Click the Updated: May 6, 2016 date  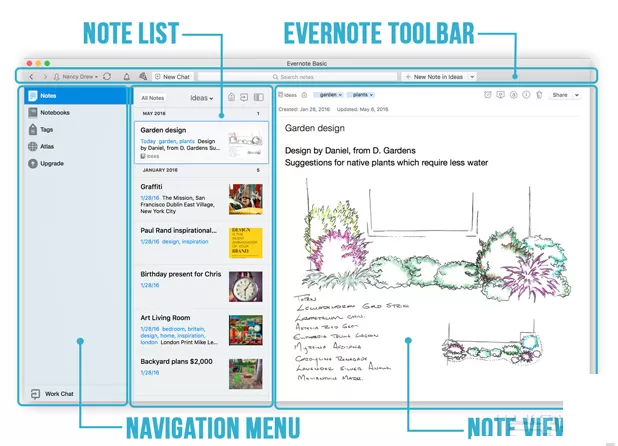coord(362,110)
